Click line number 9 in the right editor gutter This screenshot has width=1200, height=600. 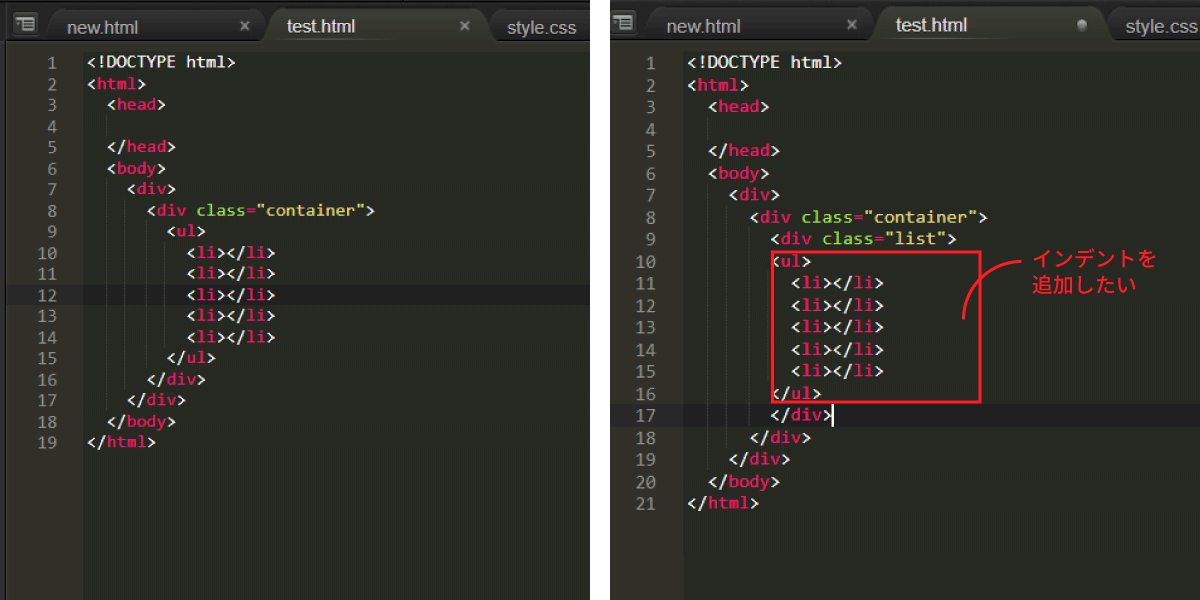point(651,239)
